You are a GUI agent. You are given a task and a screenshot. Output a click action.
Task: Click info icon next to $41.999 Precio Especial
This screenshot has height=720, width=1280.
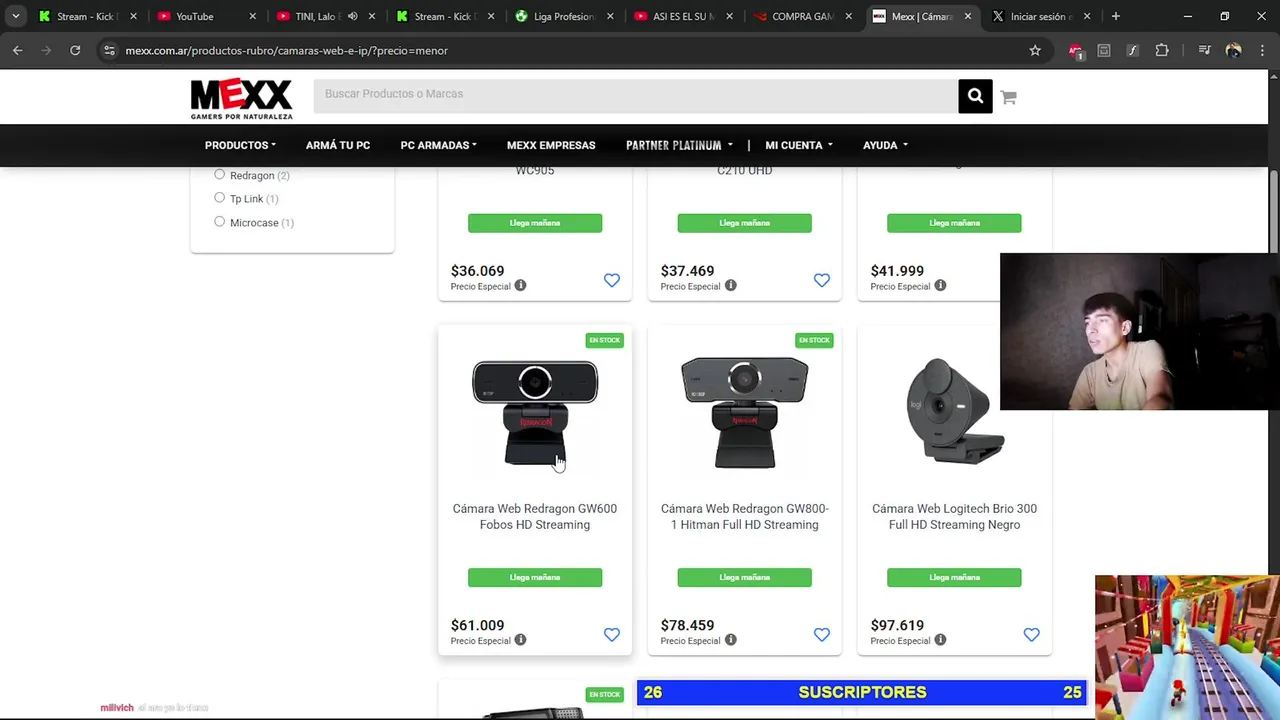tap(940, 286)
